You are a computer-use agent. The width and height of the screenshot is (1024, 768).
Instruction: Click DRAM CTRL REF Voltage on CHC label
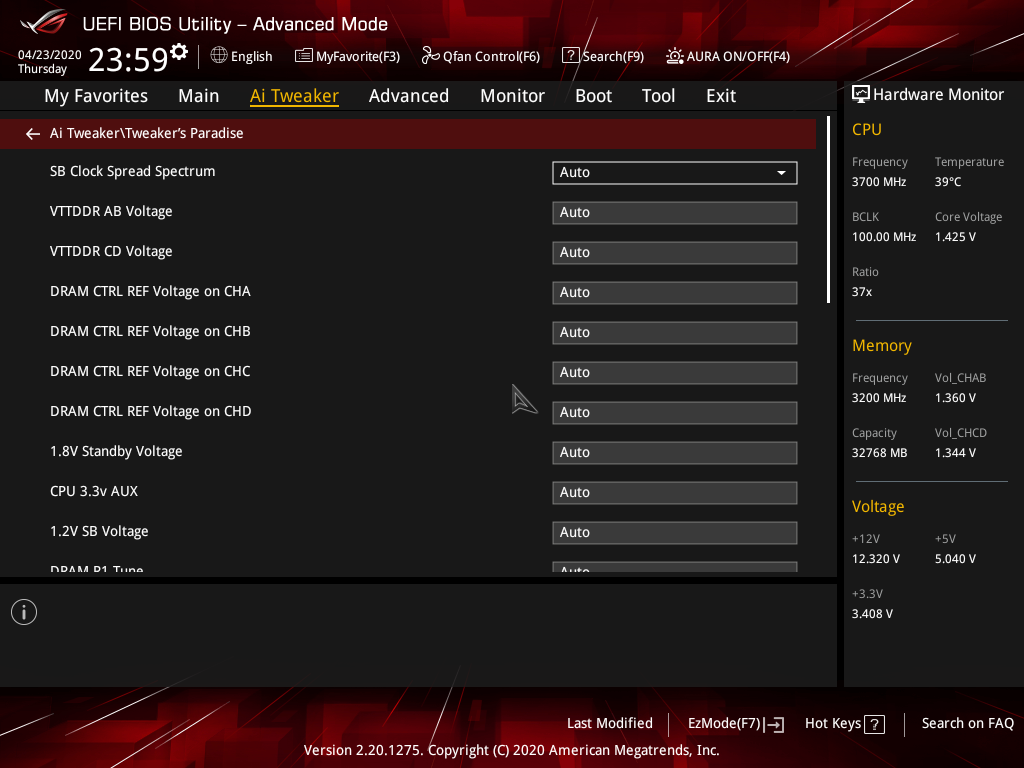tap(150, 372)
